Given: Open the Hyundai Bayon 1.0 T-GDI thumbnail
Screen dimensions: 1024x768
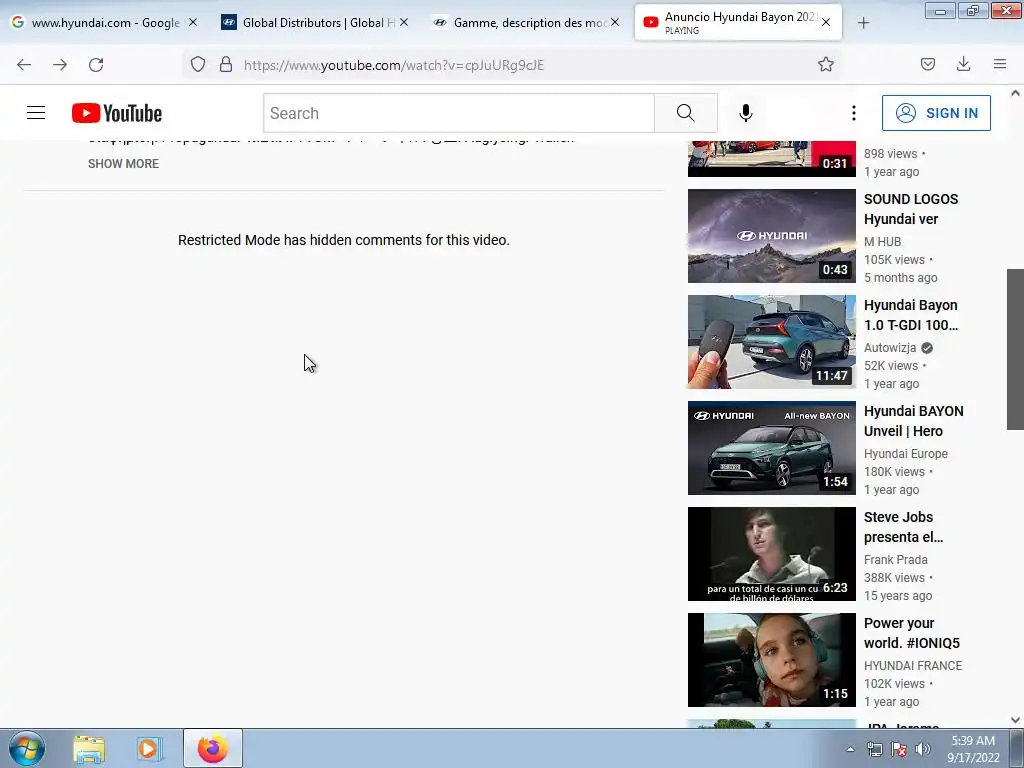Looking at the screenshot, I should pos(771,342).
